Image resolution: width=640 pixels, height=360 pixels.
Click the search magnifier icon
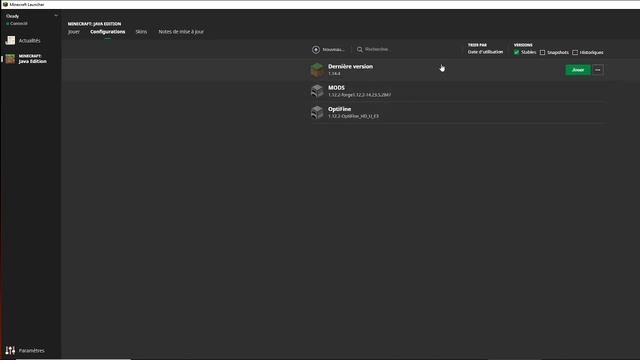pyautogui.click(x=360, y=49)
